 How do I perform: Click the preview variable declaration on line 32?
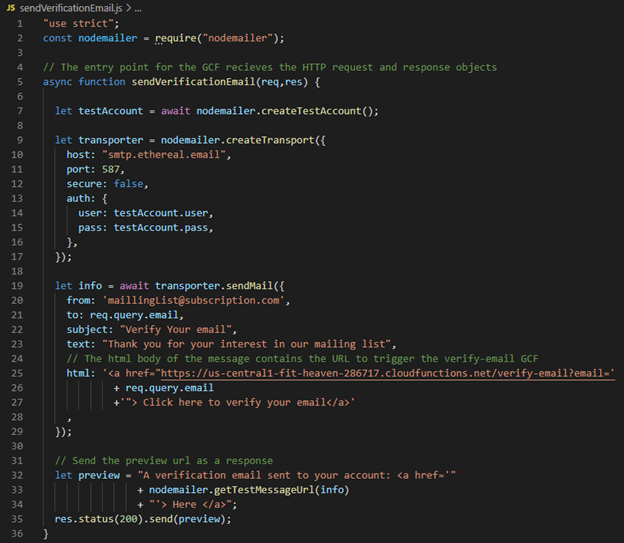(99, 475)
